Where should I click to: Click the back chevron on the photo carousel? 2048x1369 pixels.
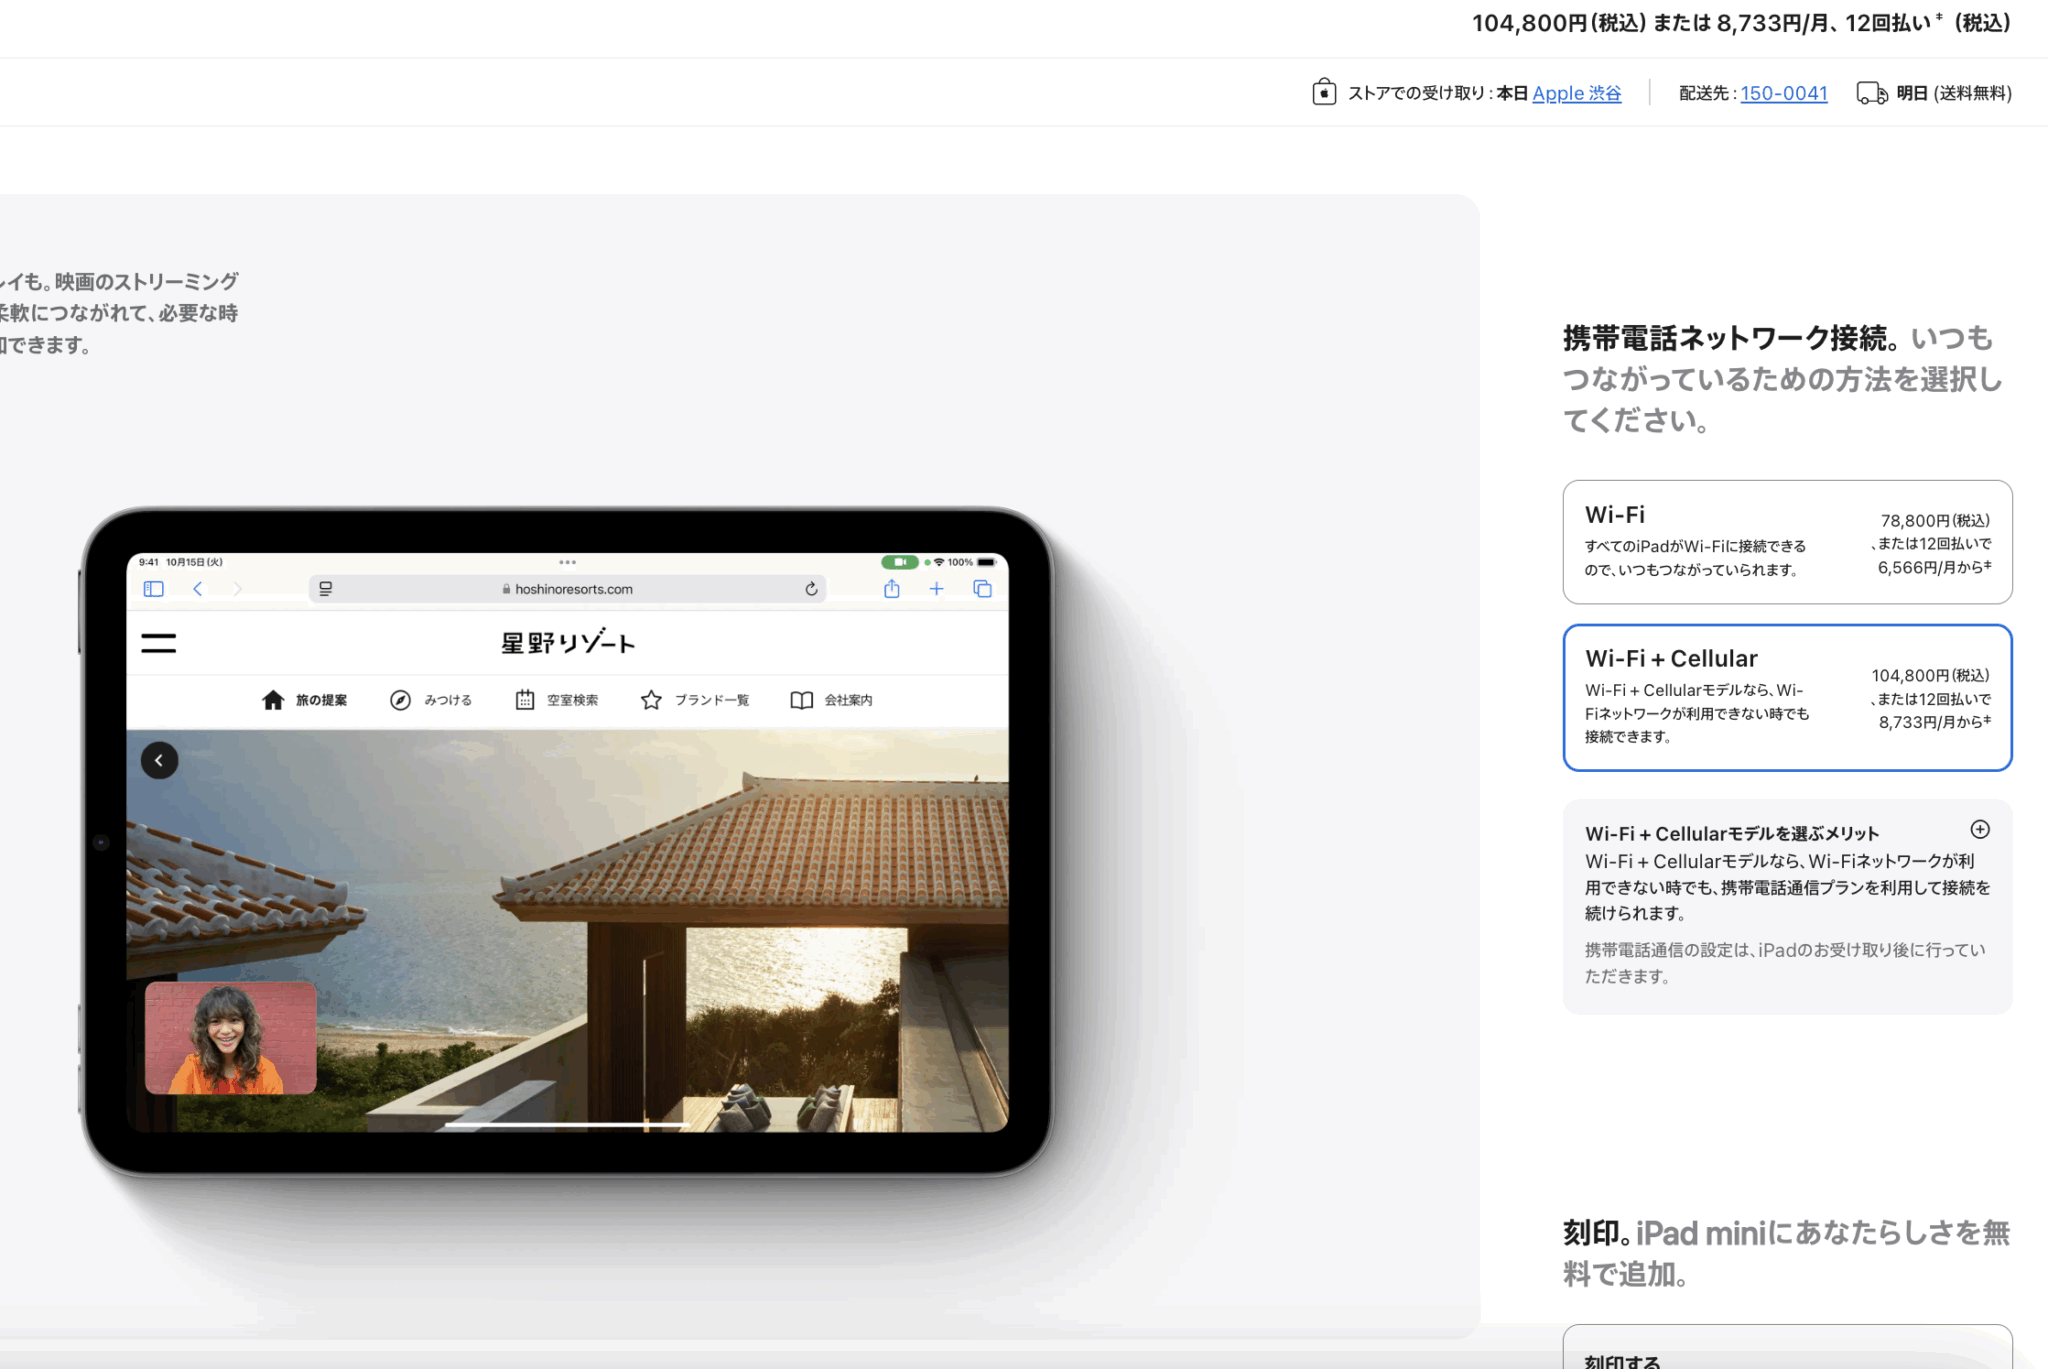click(159, 760)
